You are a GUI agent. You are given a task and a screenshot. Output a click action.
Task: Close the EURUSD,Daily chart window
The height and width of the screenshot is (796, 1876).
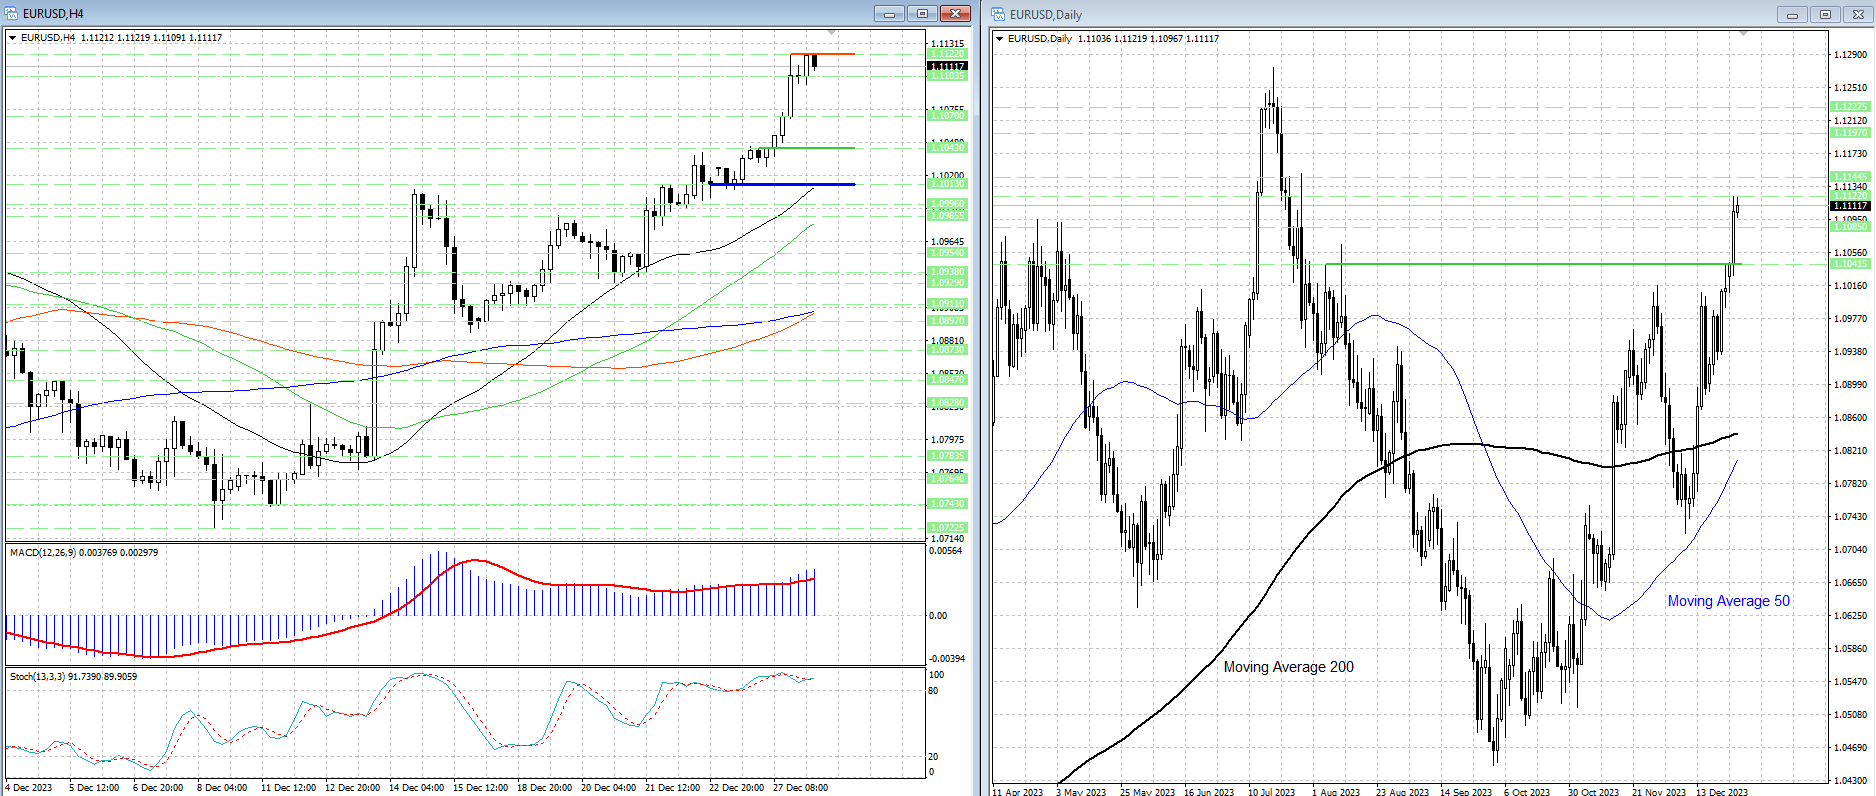click(x=1858, y=15)
